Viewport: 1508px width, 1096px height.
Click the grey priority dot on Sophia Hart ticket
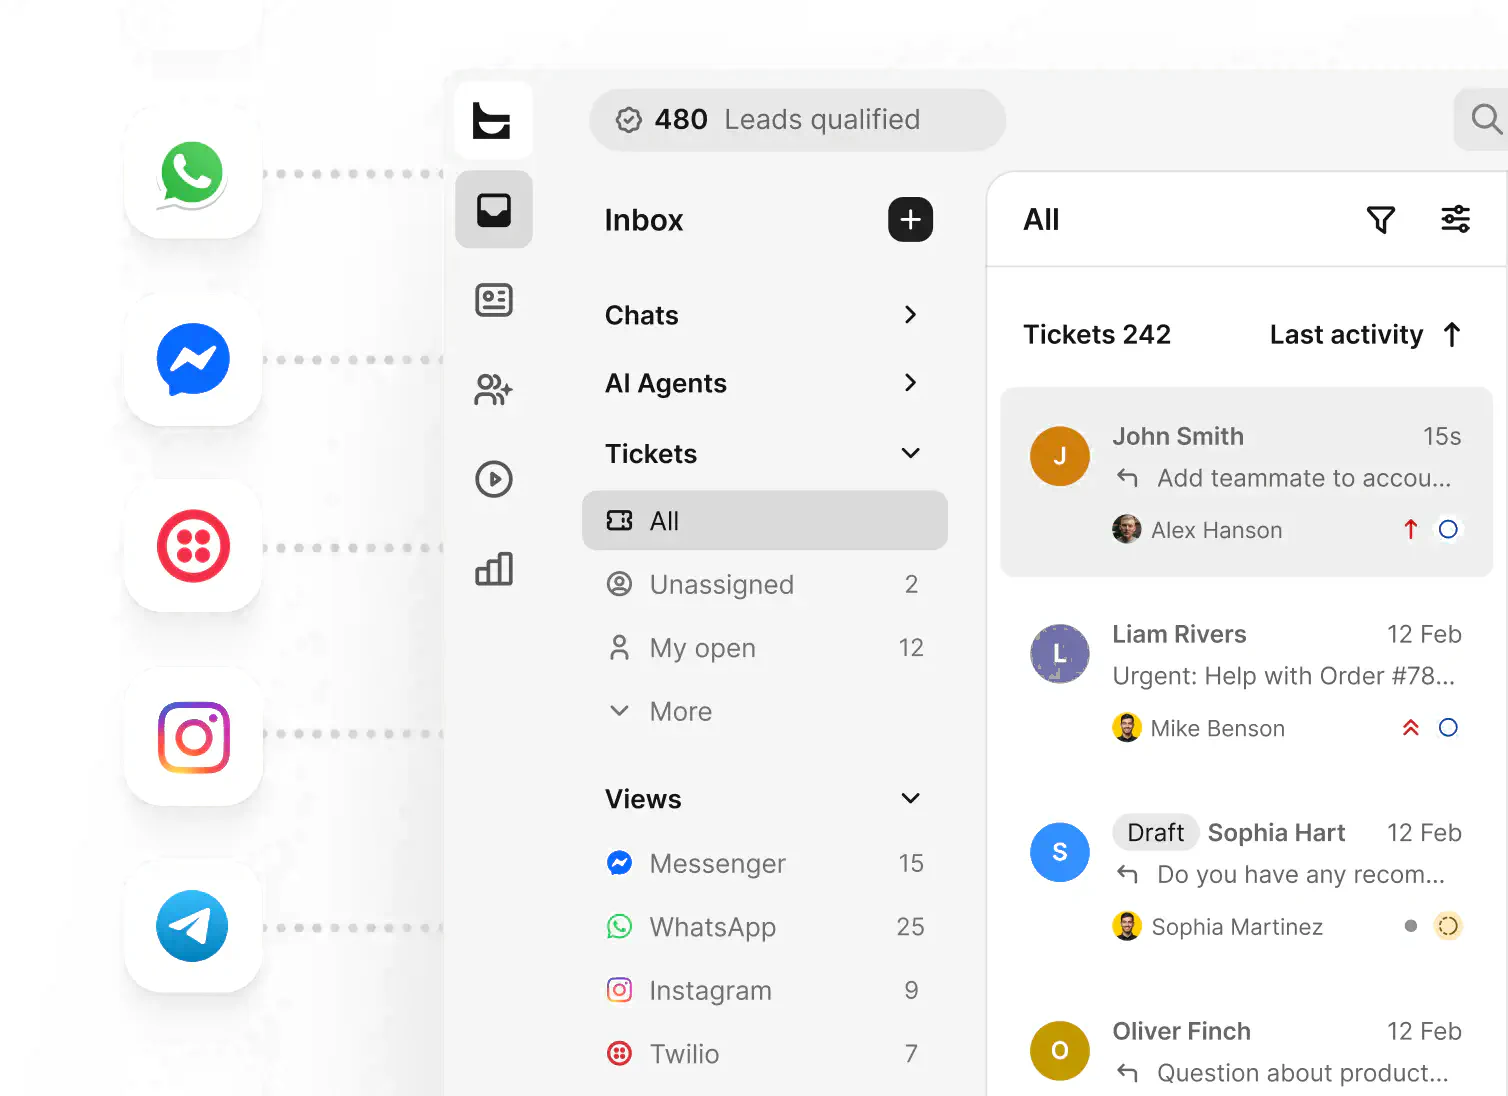tap(1410, 926)
